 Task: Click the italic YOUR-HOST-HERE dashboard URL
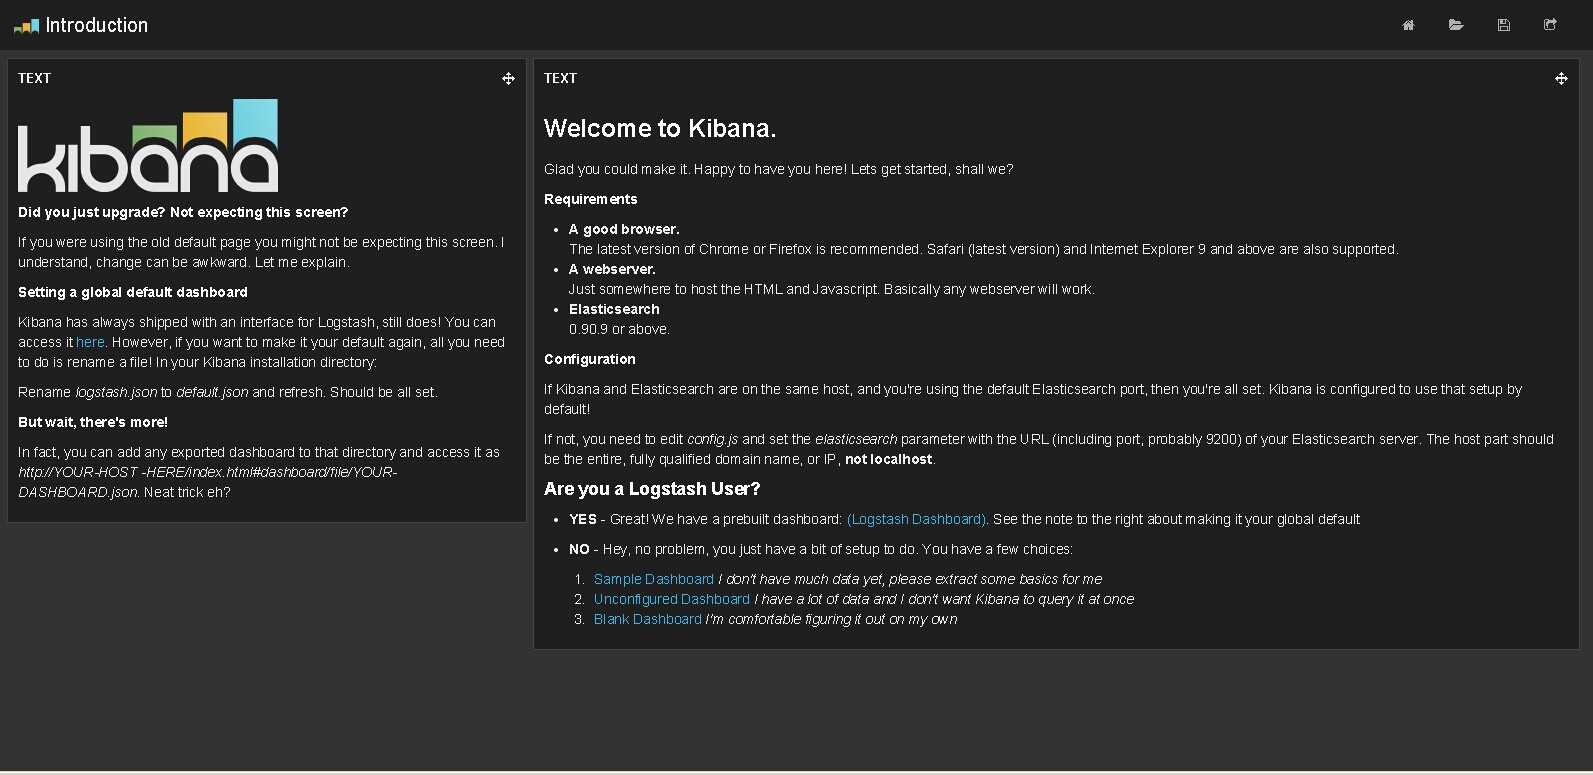click(208, 482)
